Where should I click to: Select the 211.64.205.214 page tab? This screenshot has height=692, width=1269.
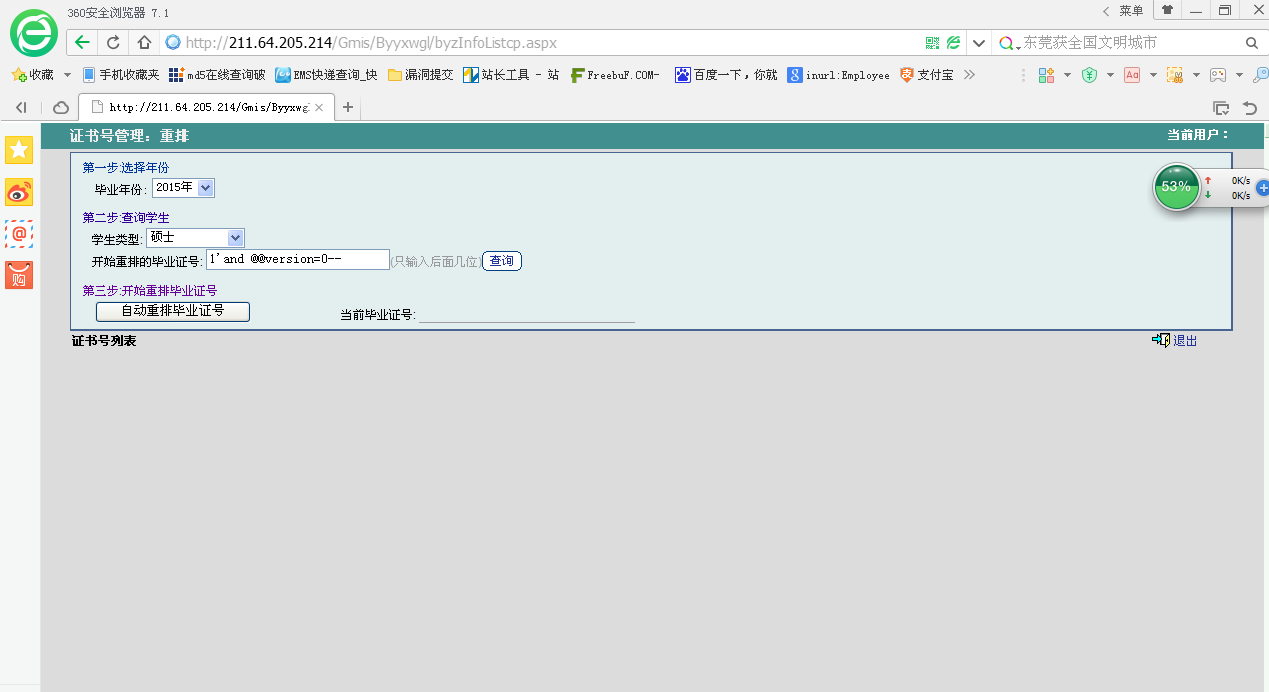pyautogui.click(x=205, y=107)
